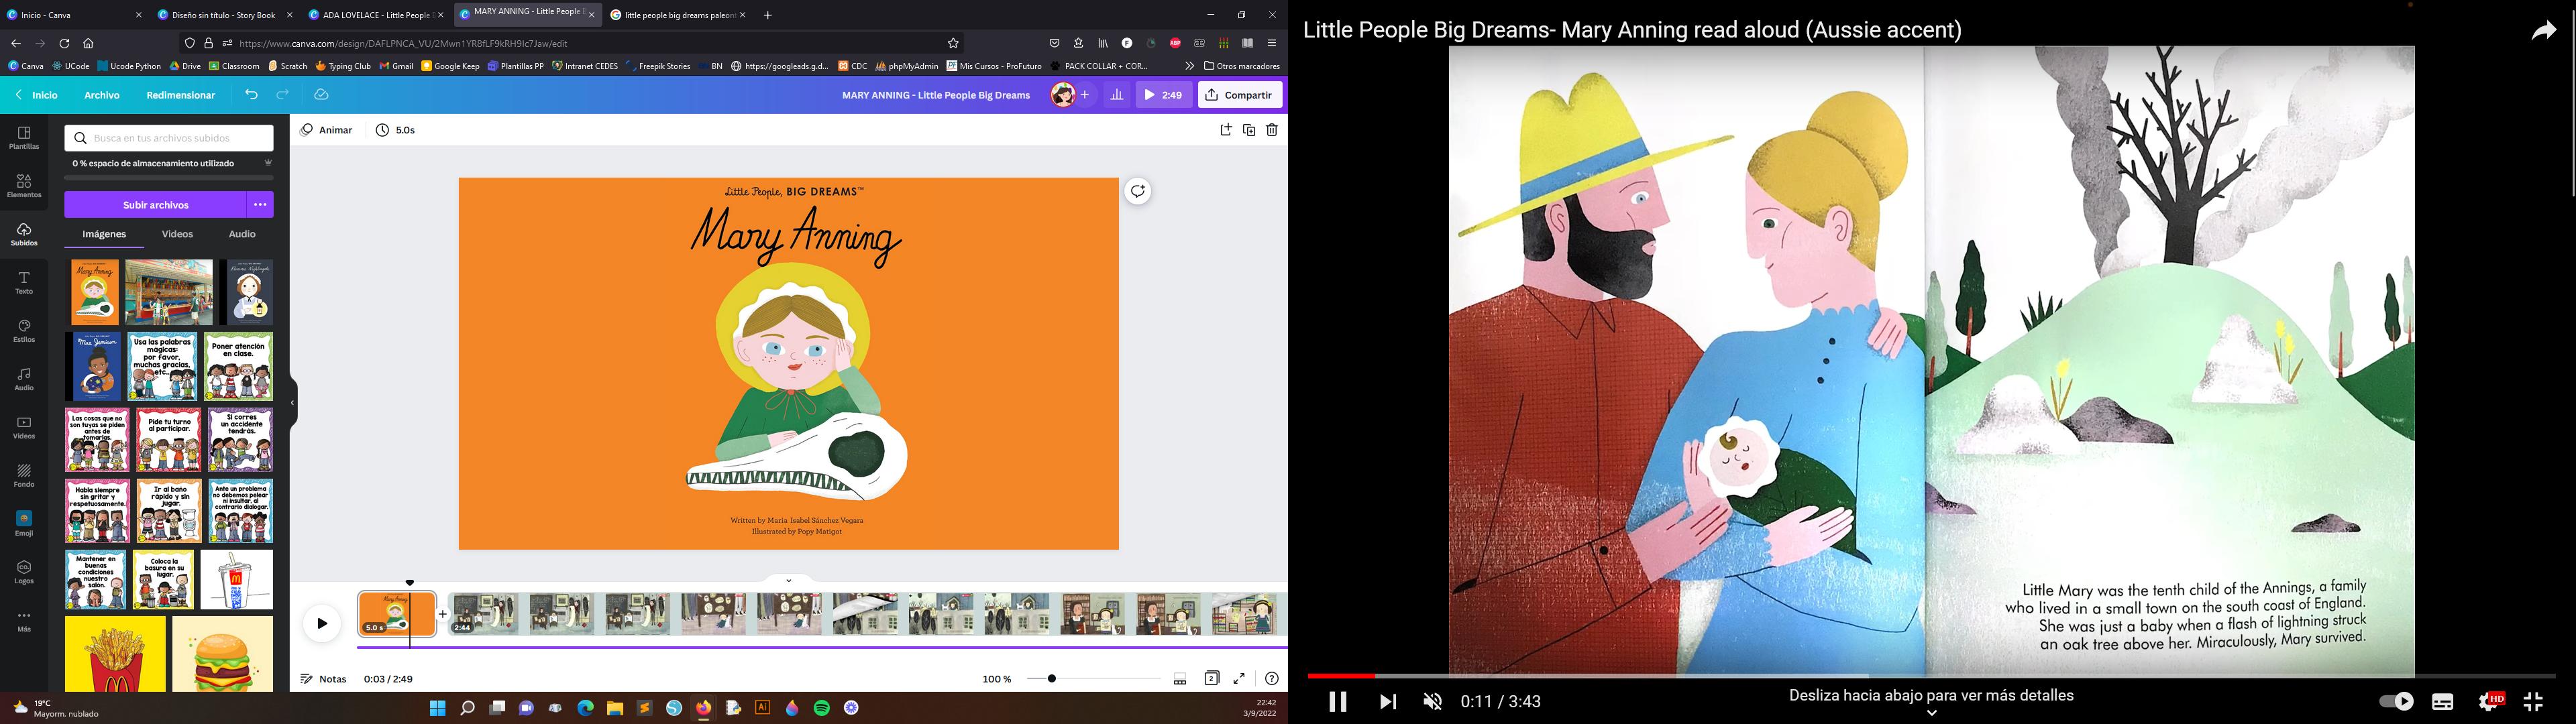This screenshot has height=724, width=2576.
Task: Show more apps via Más icon
Action: tap(24, 621)
